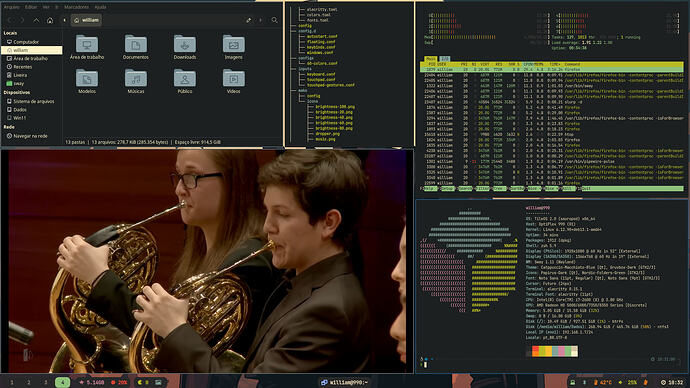690x388 pixels.
Task: Open the Ajuda menu
Action: pyautogui.click(x=100, y=7)
